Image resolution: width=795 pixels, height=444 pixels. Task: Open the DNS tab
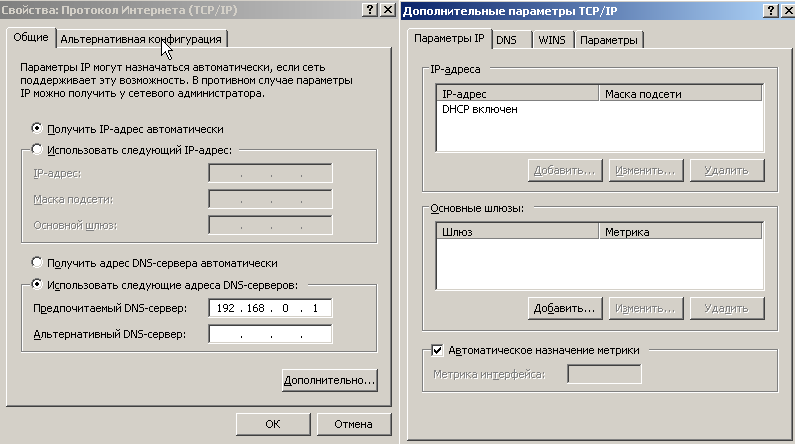pos(512,40)
